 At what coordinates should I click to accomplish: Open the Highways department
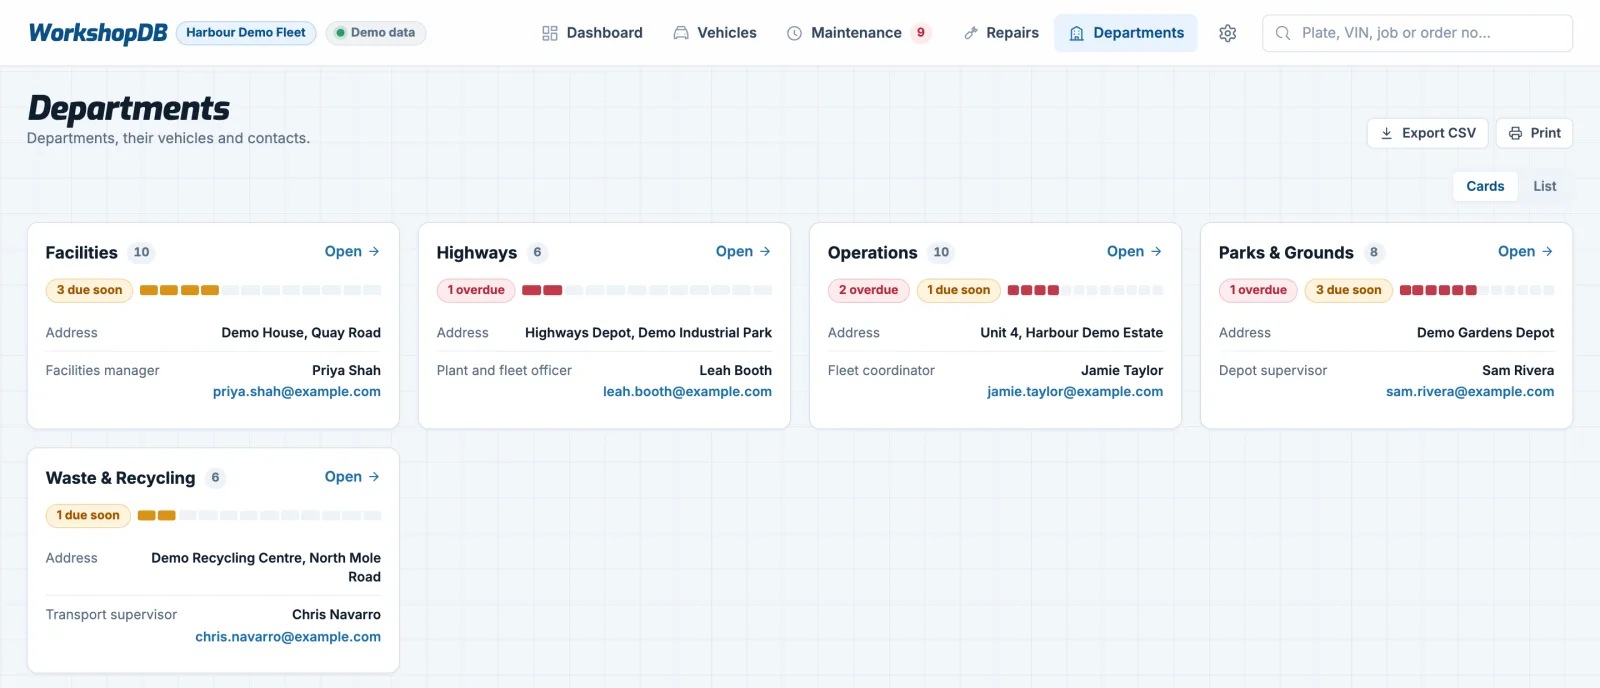tap(743, 252)
